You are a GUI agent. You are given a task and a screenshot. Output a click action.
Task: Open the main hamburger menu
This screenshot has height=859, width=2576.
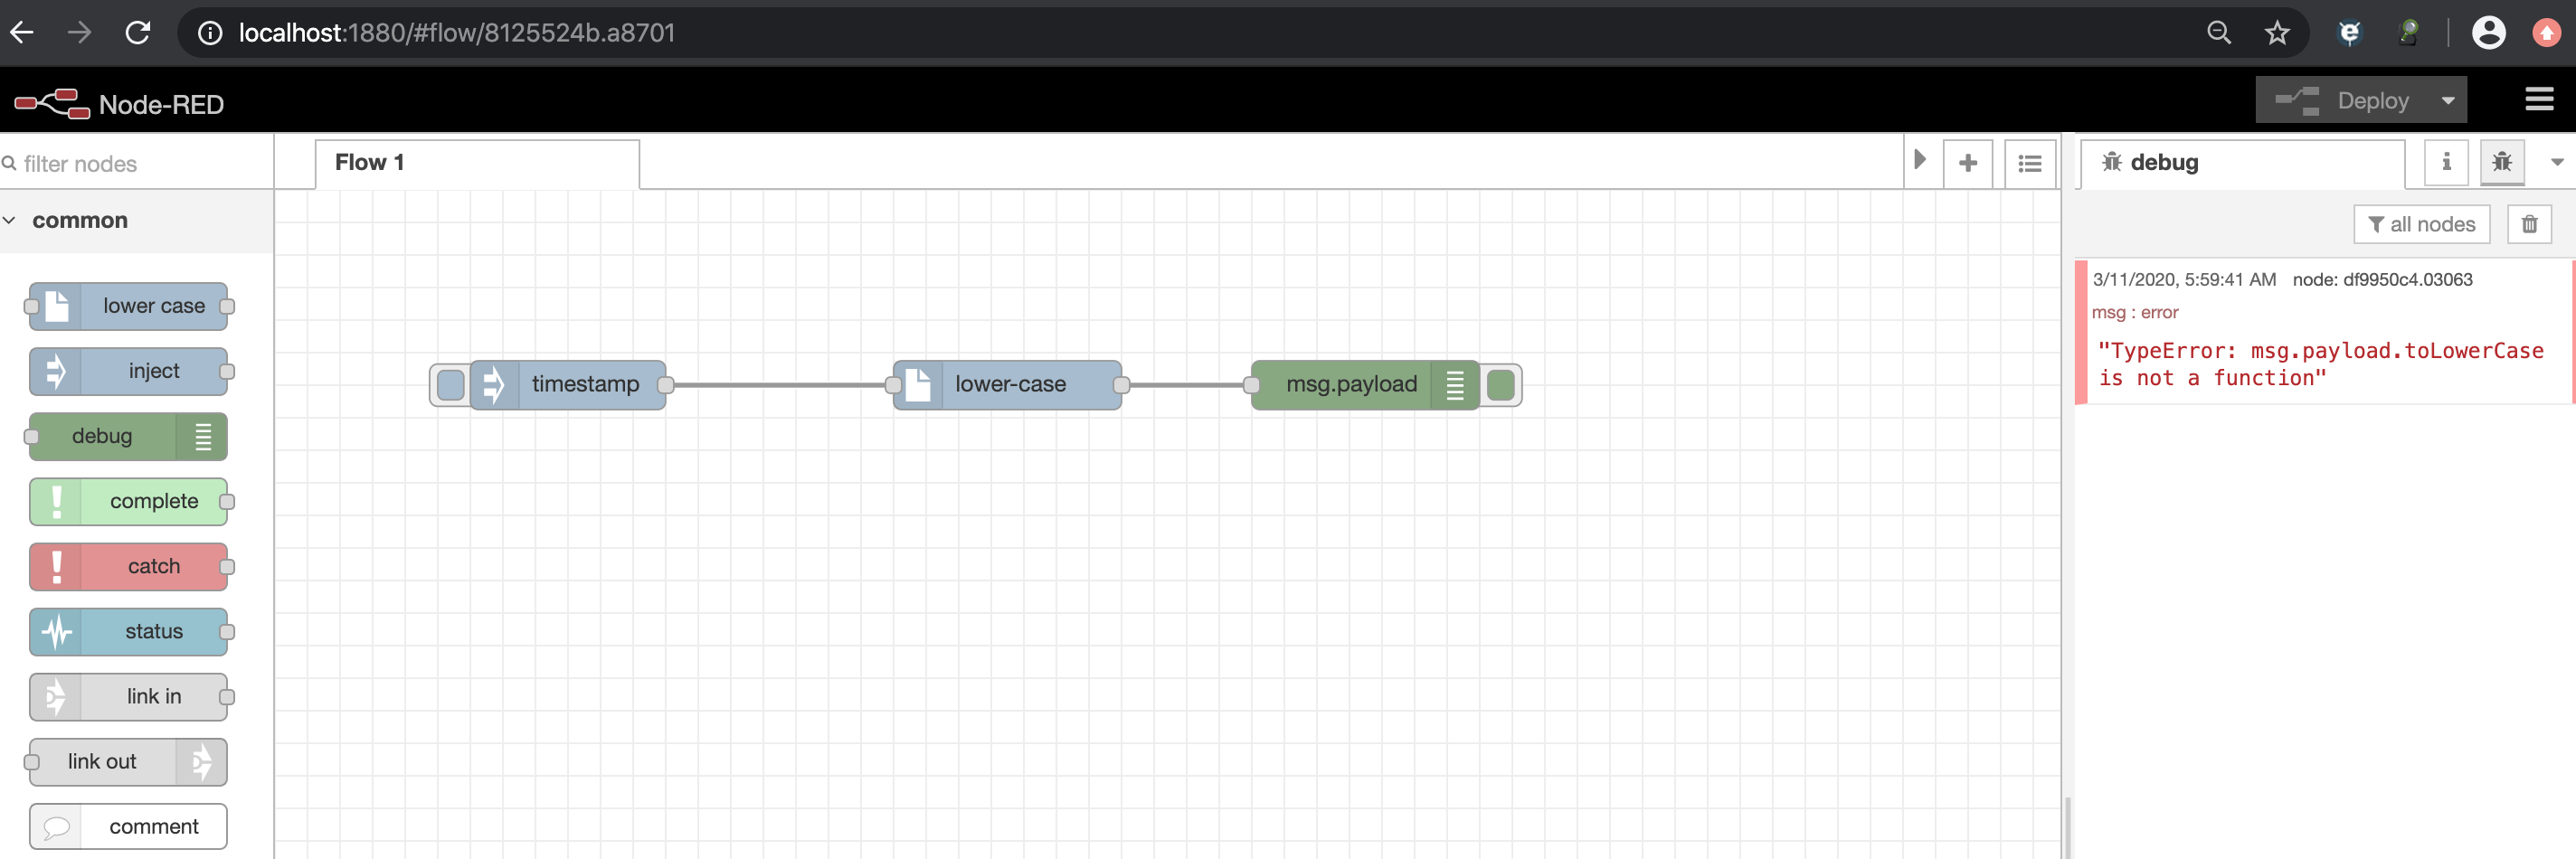click(x=2538, y=100)
